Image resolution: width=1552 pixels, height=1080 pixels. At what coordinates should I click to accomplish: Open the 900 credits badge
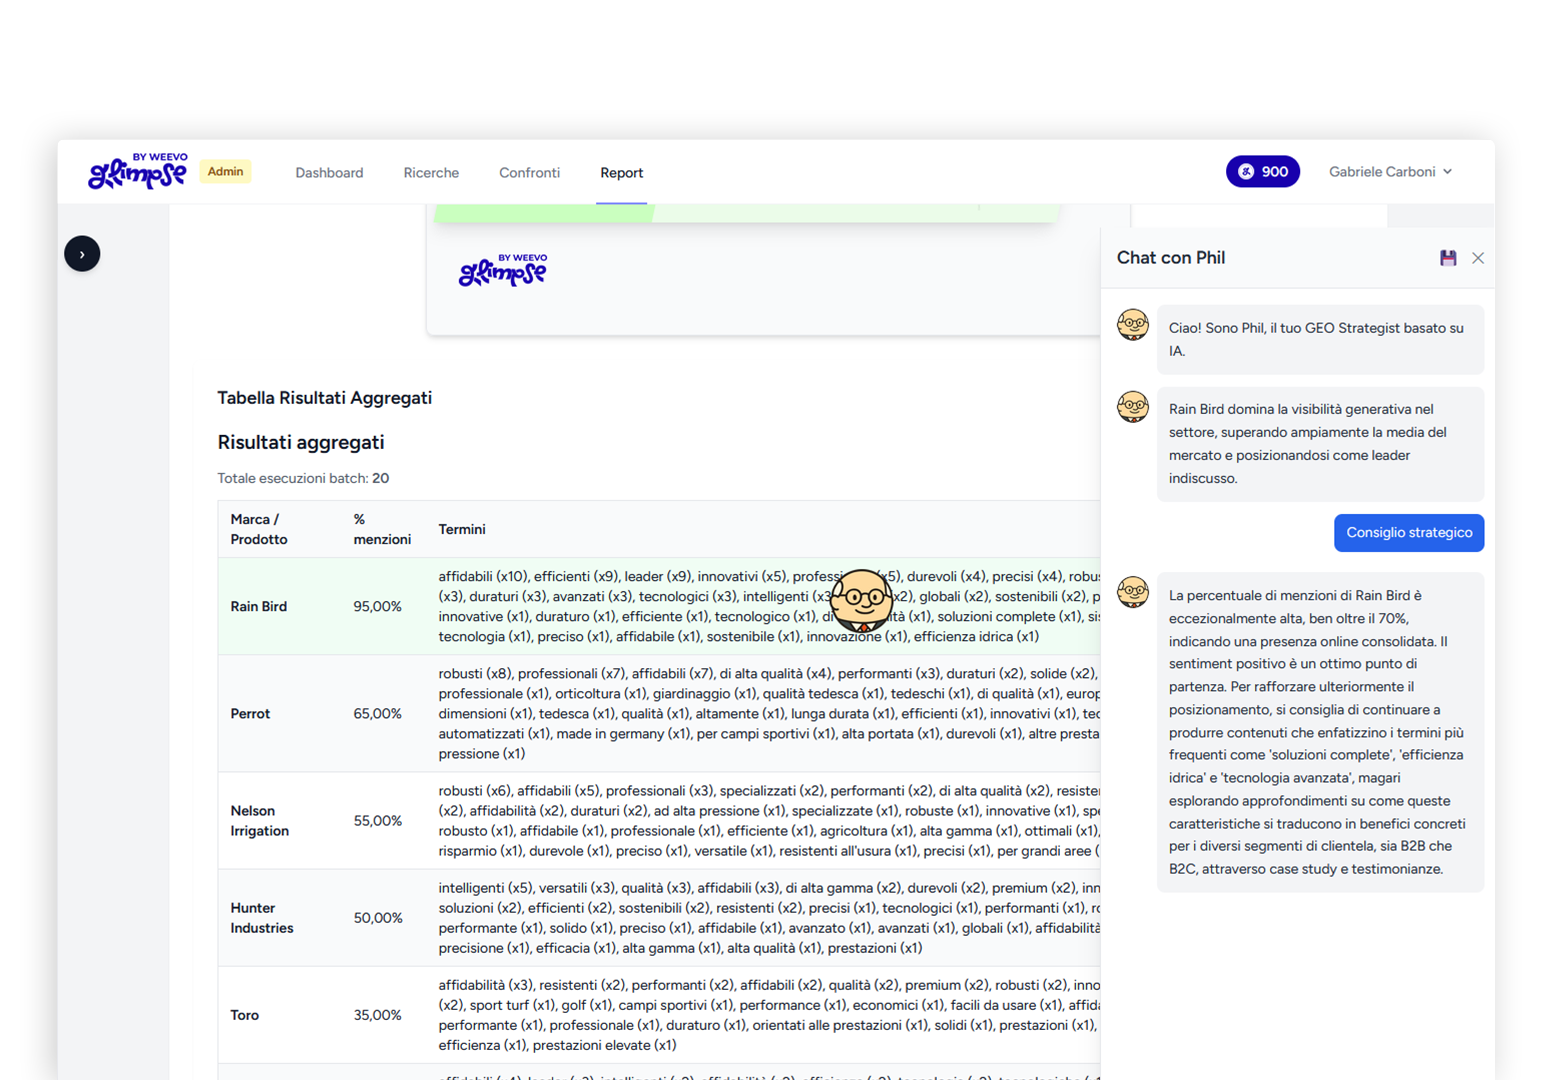(x=1263, y=172)
